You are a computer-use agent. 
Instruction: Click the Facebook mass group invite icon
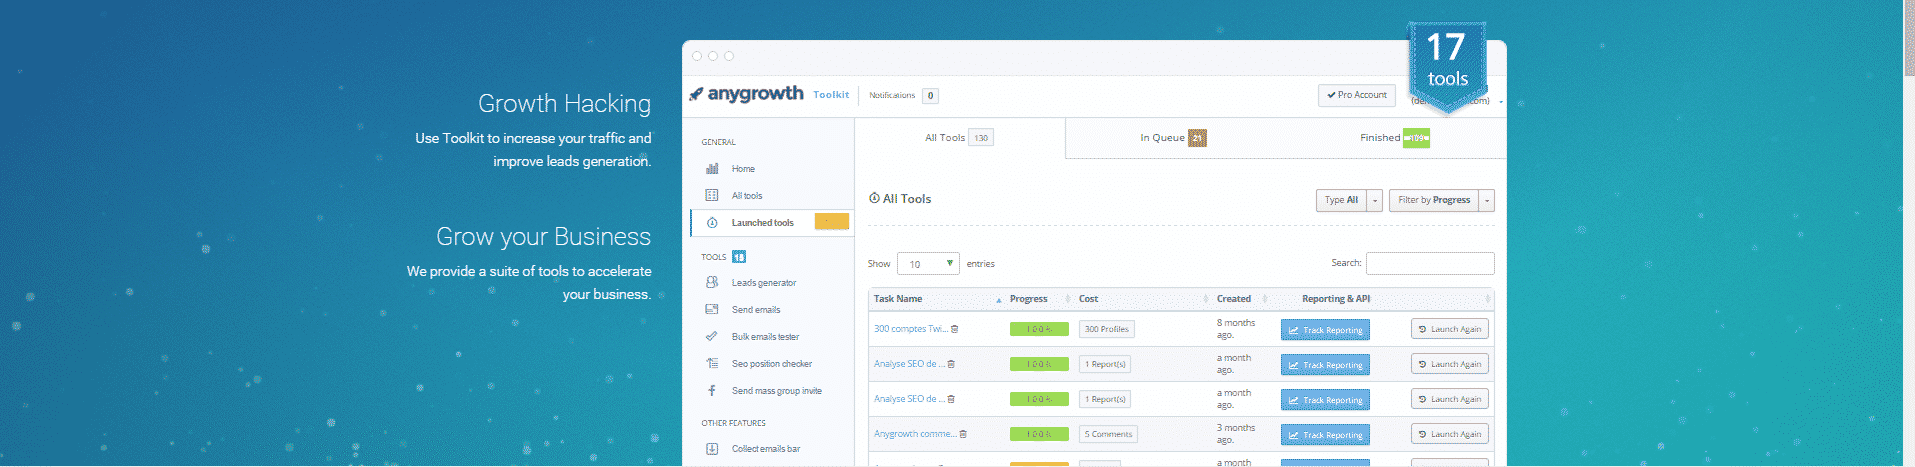[712, 391]
